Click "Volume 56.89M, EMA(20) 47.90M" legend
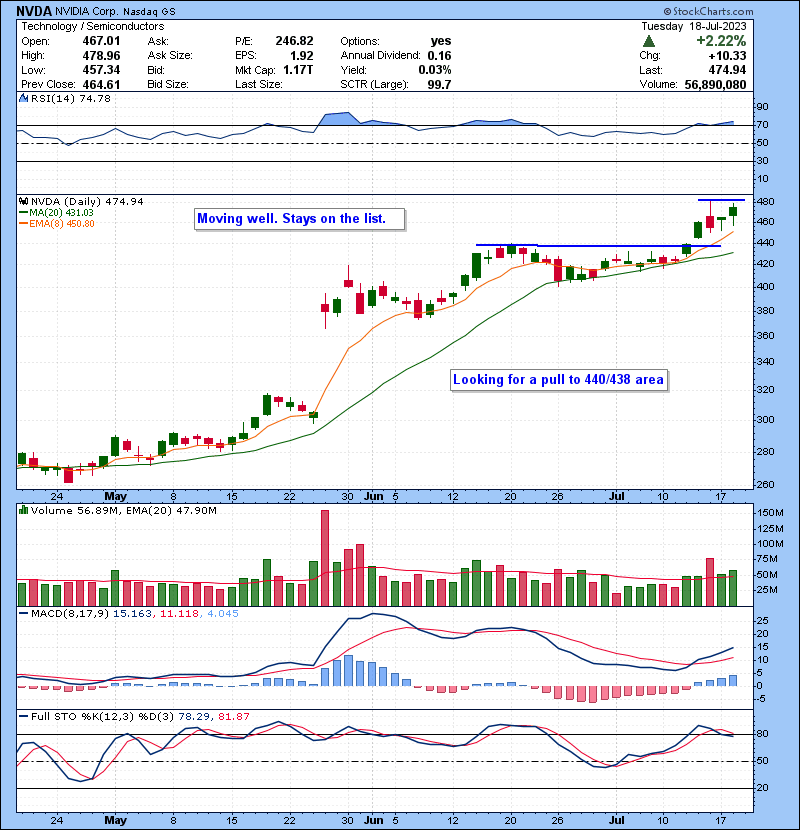 pos(123,510)
